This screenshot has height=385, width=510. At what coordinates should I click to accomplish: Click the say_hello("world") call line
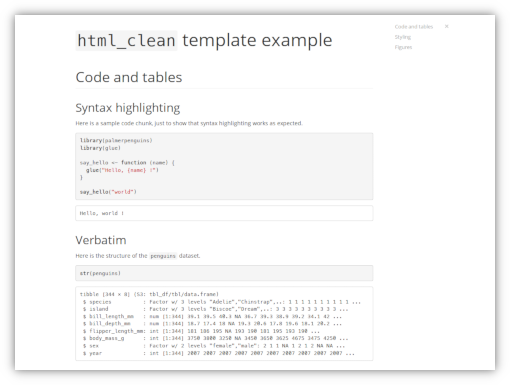pos(108,192)
